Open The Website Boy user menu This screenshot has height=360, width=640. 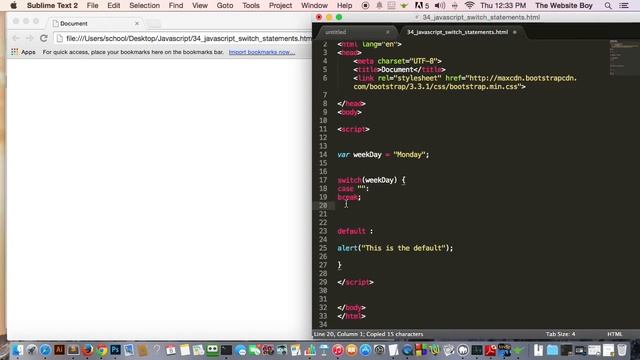pyautogui.click(x=563, y=5)
